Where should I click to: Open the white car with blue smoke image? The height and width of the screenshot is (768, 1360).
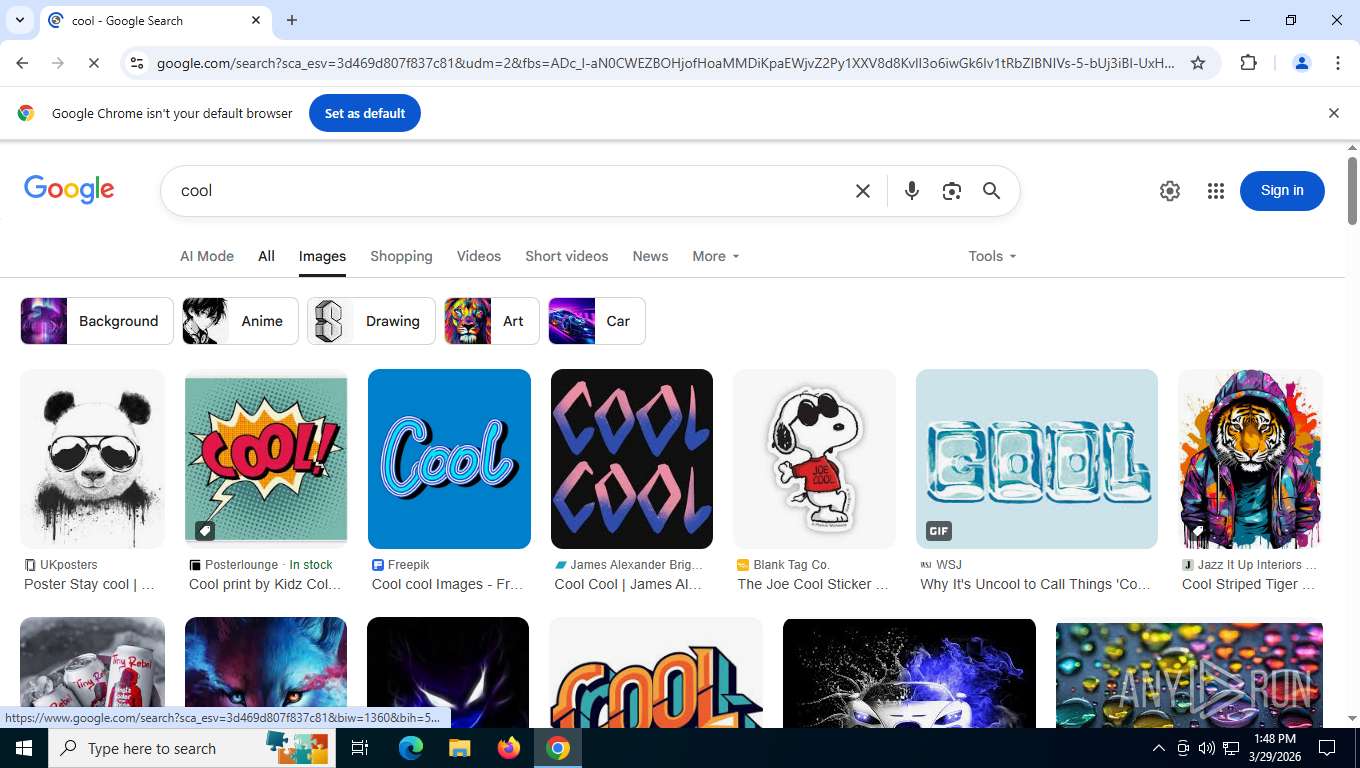[909, 672]
